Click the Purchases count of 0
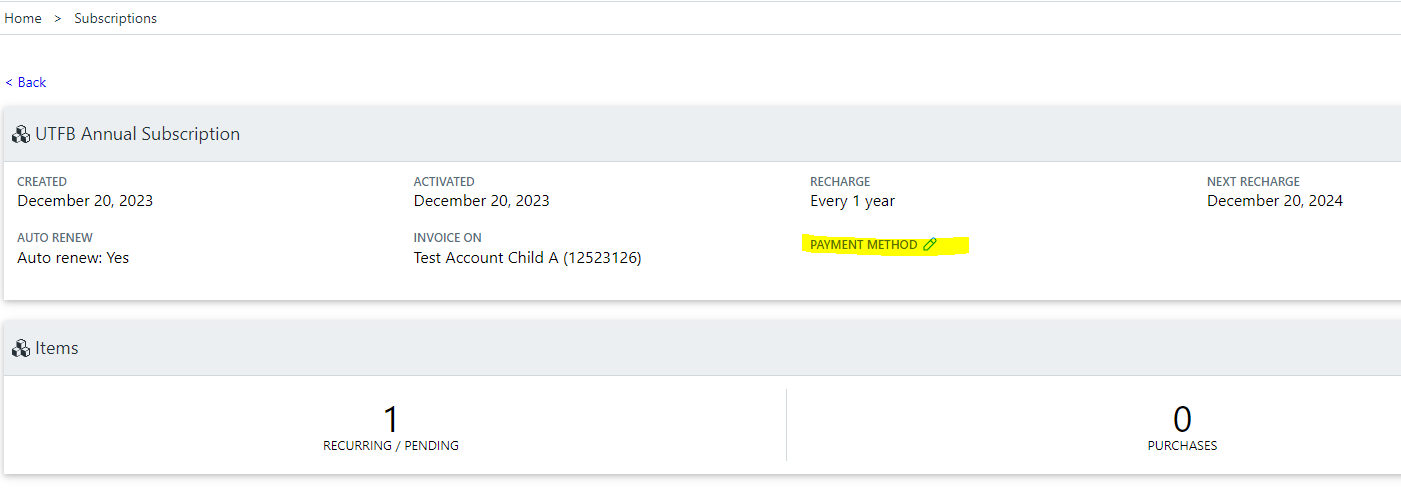Screen dimensions: 1401x497 coord(1182,419)
